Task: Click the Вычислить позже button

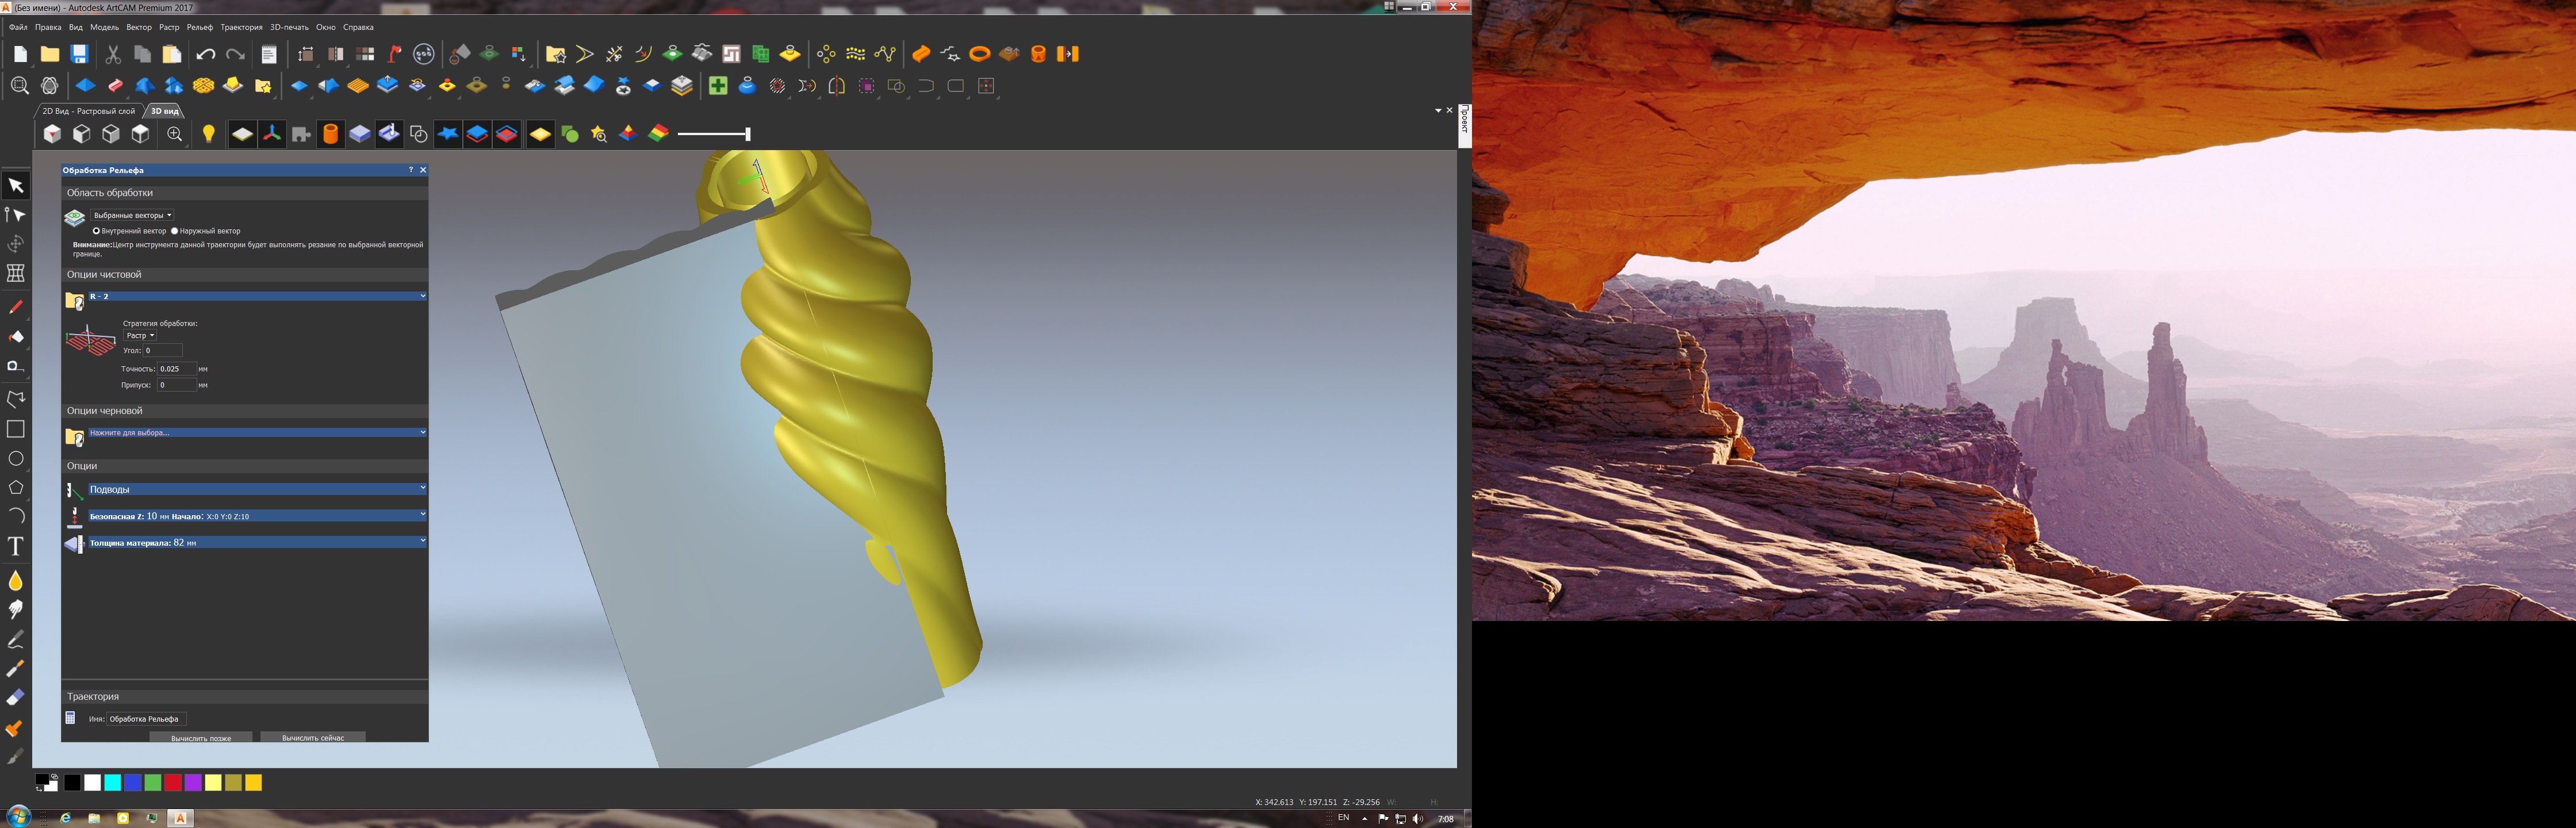Action: pos(201,738)
